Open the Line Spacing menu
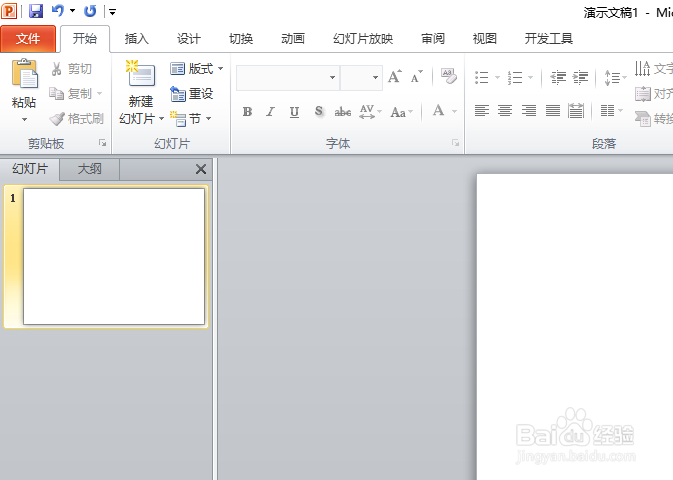673x480 pixels. tap(615, 78)
